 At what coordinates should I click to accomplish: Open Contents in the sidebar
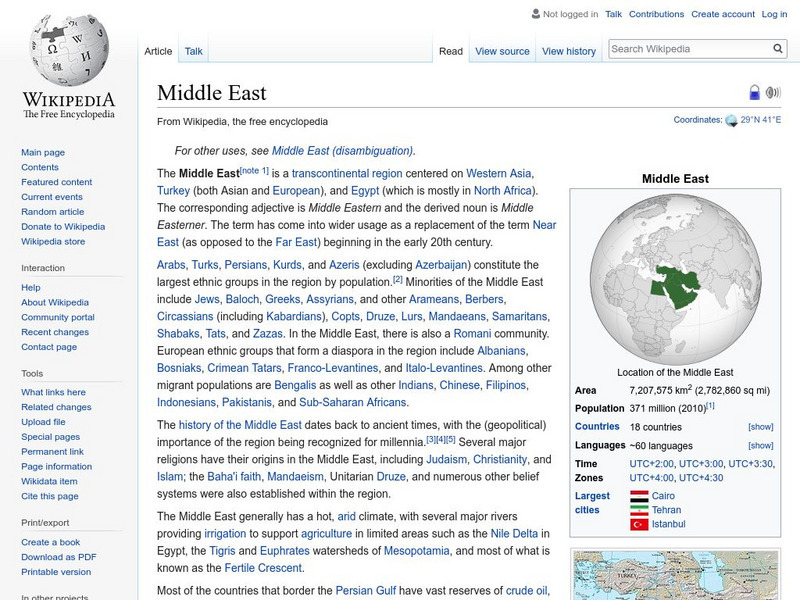40,167
